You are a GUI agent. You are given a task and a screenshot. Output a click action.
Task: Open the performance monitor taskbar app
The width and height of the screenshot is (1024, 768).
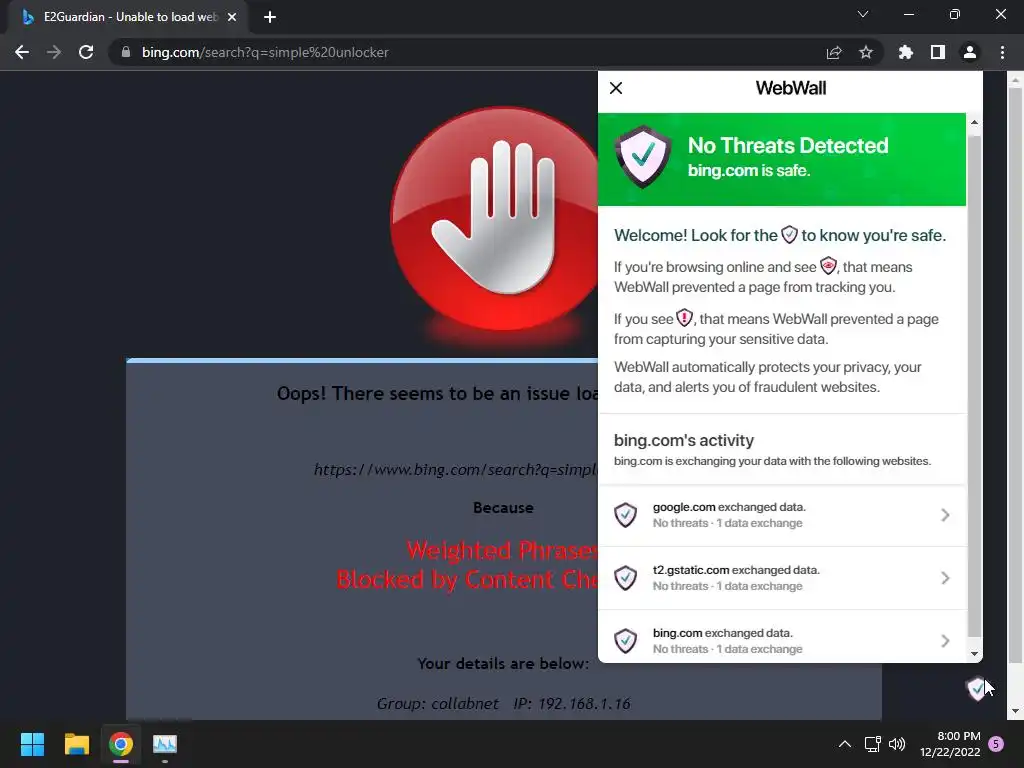point(165,744)
